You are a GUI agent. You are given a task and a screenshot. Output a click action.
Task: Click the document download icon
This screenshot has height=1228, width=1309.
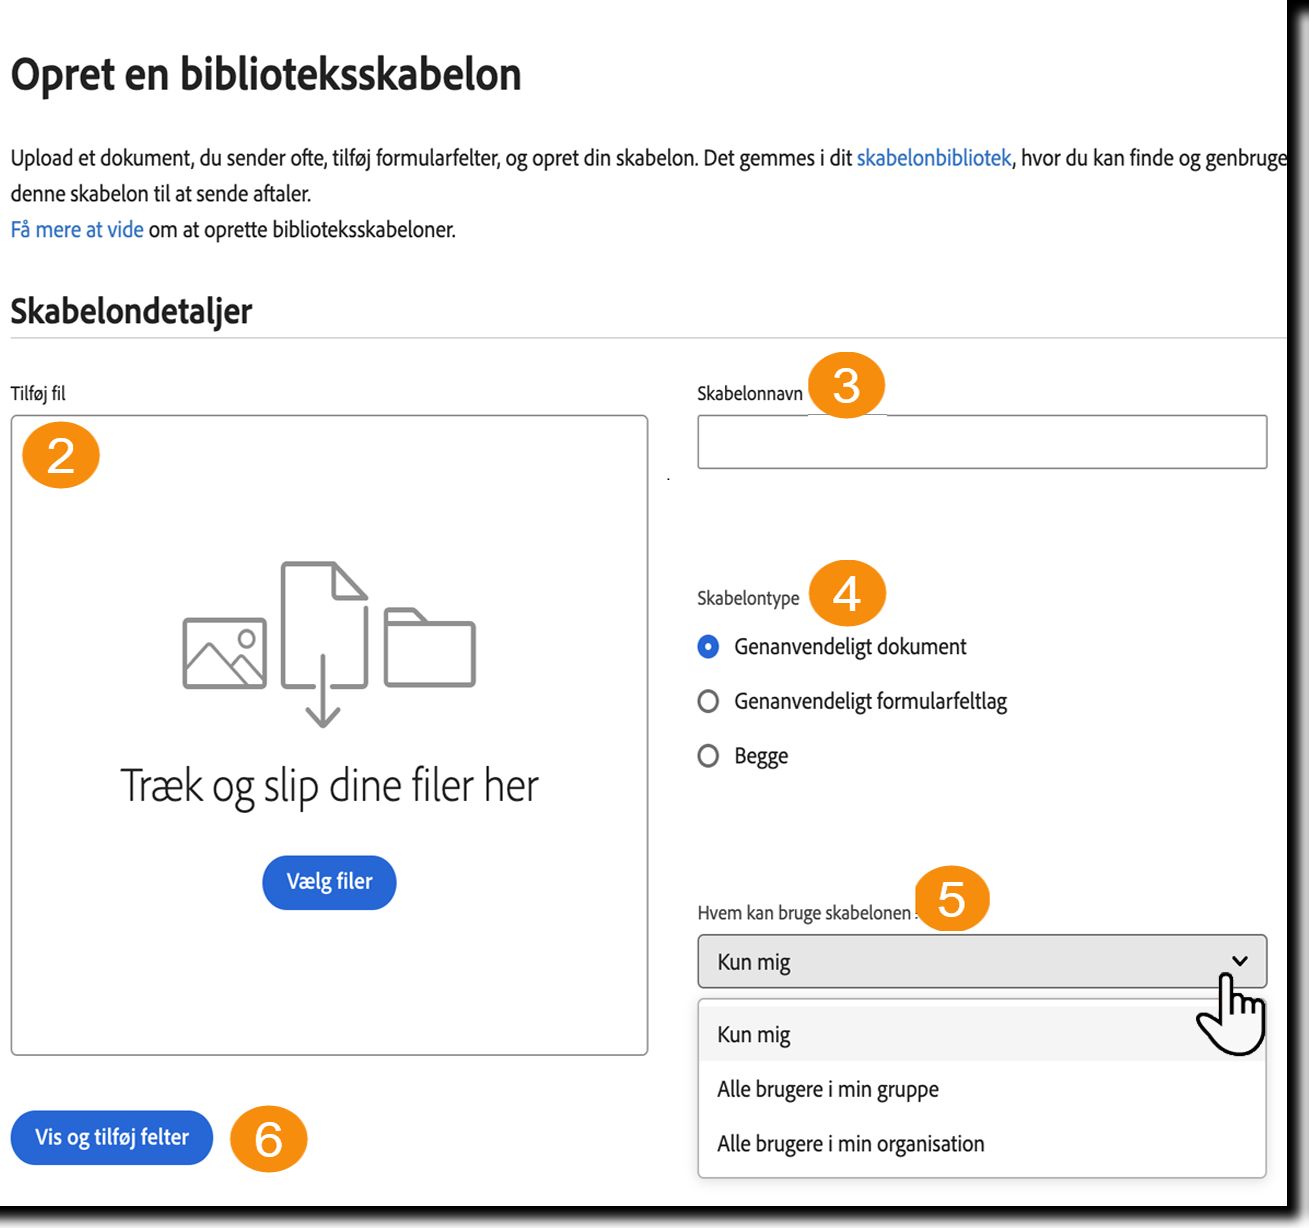(323, 644)
